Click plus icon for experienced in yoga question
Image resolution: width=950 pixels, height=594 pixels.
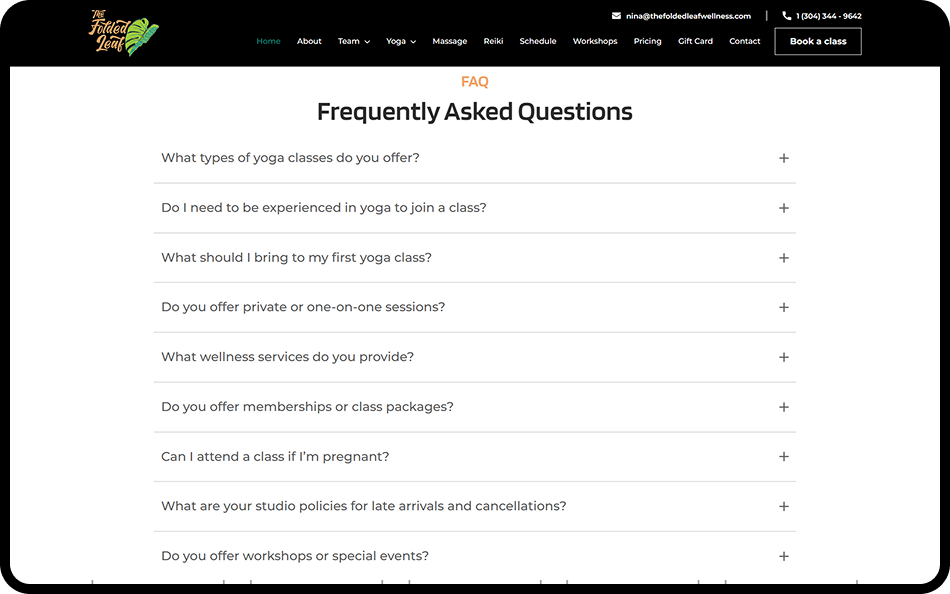click(783, 208)
